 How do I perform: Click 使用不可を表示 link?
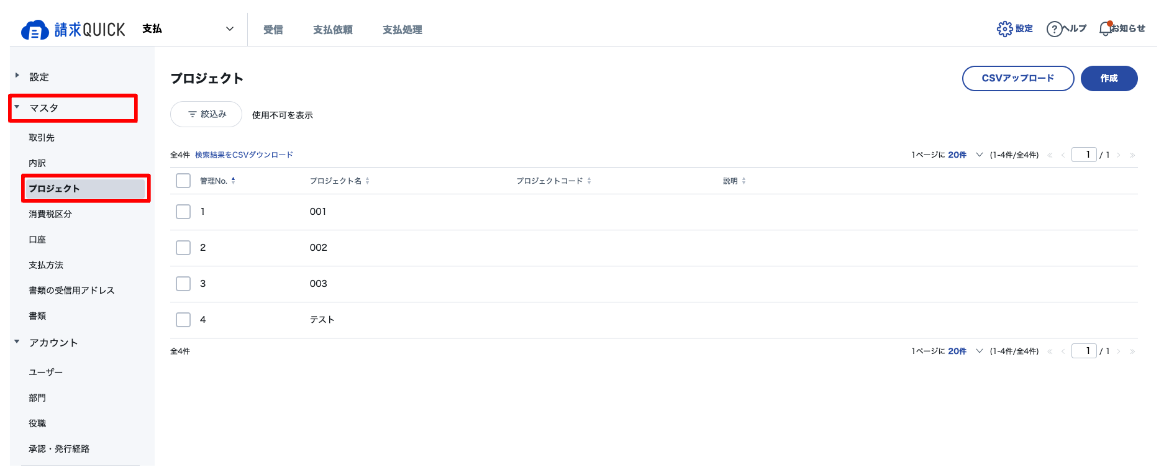[283, 115]
